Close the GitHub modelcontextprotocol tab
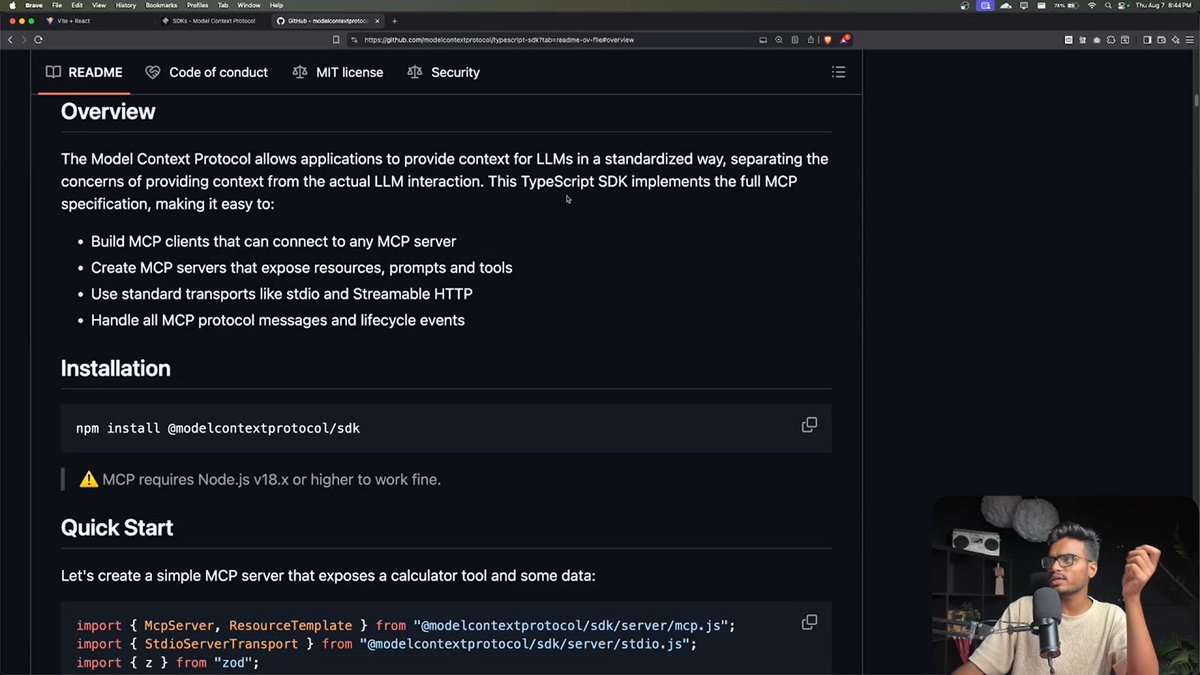This screenshot has width=1200, height=675. pyautogui.click(x=377, y=20)
